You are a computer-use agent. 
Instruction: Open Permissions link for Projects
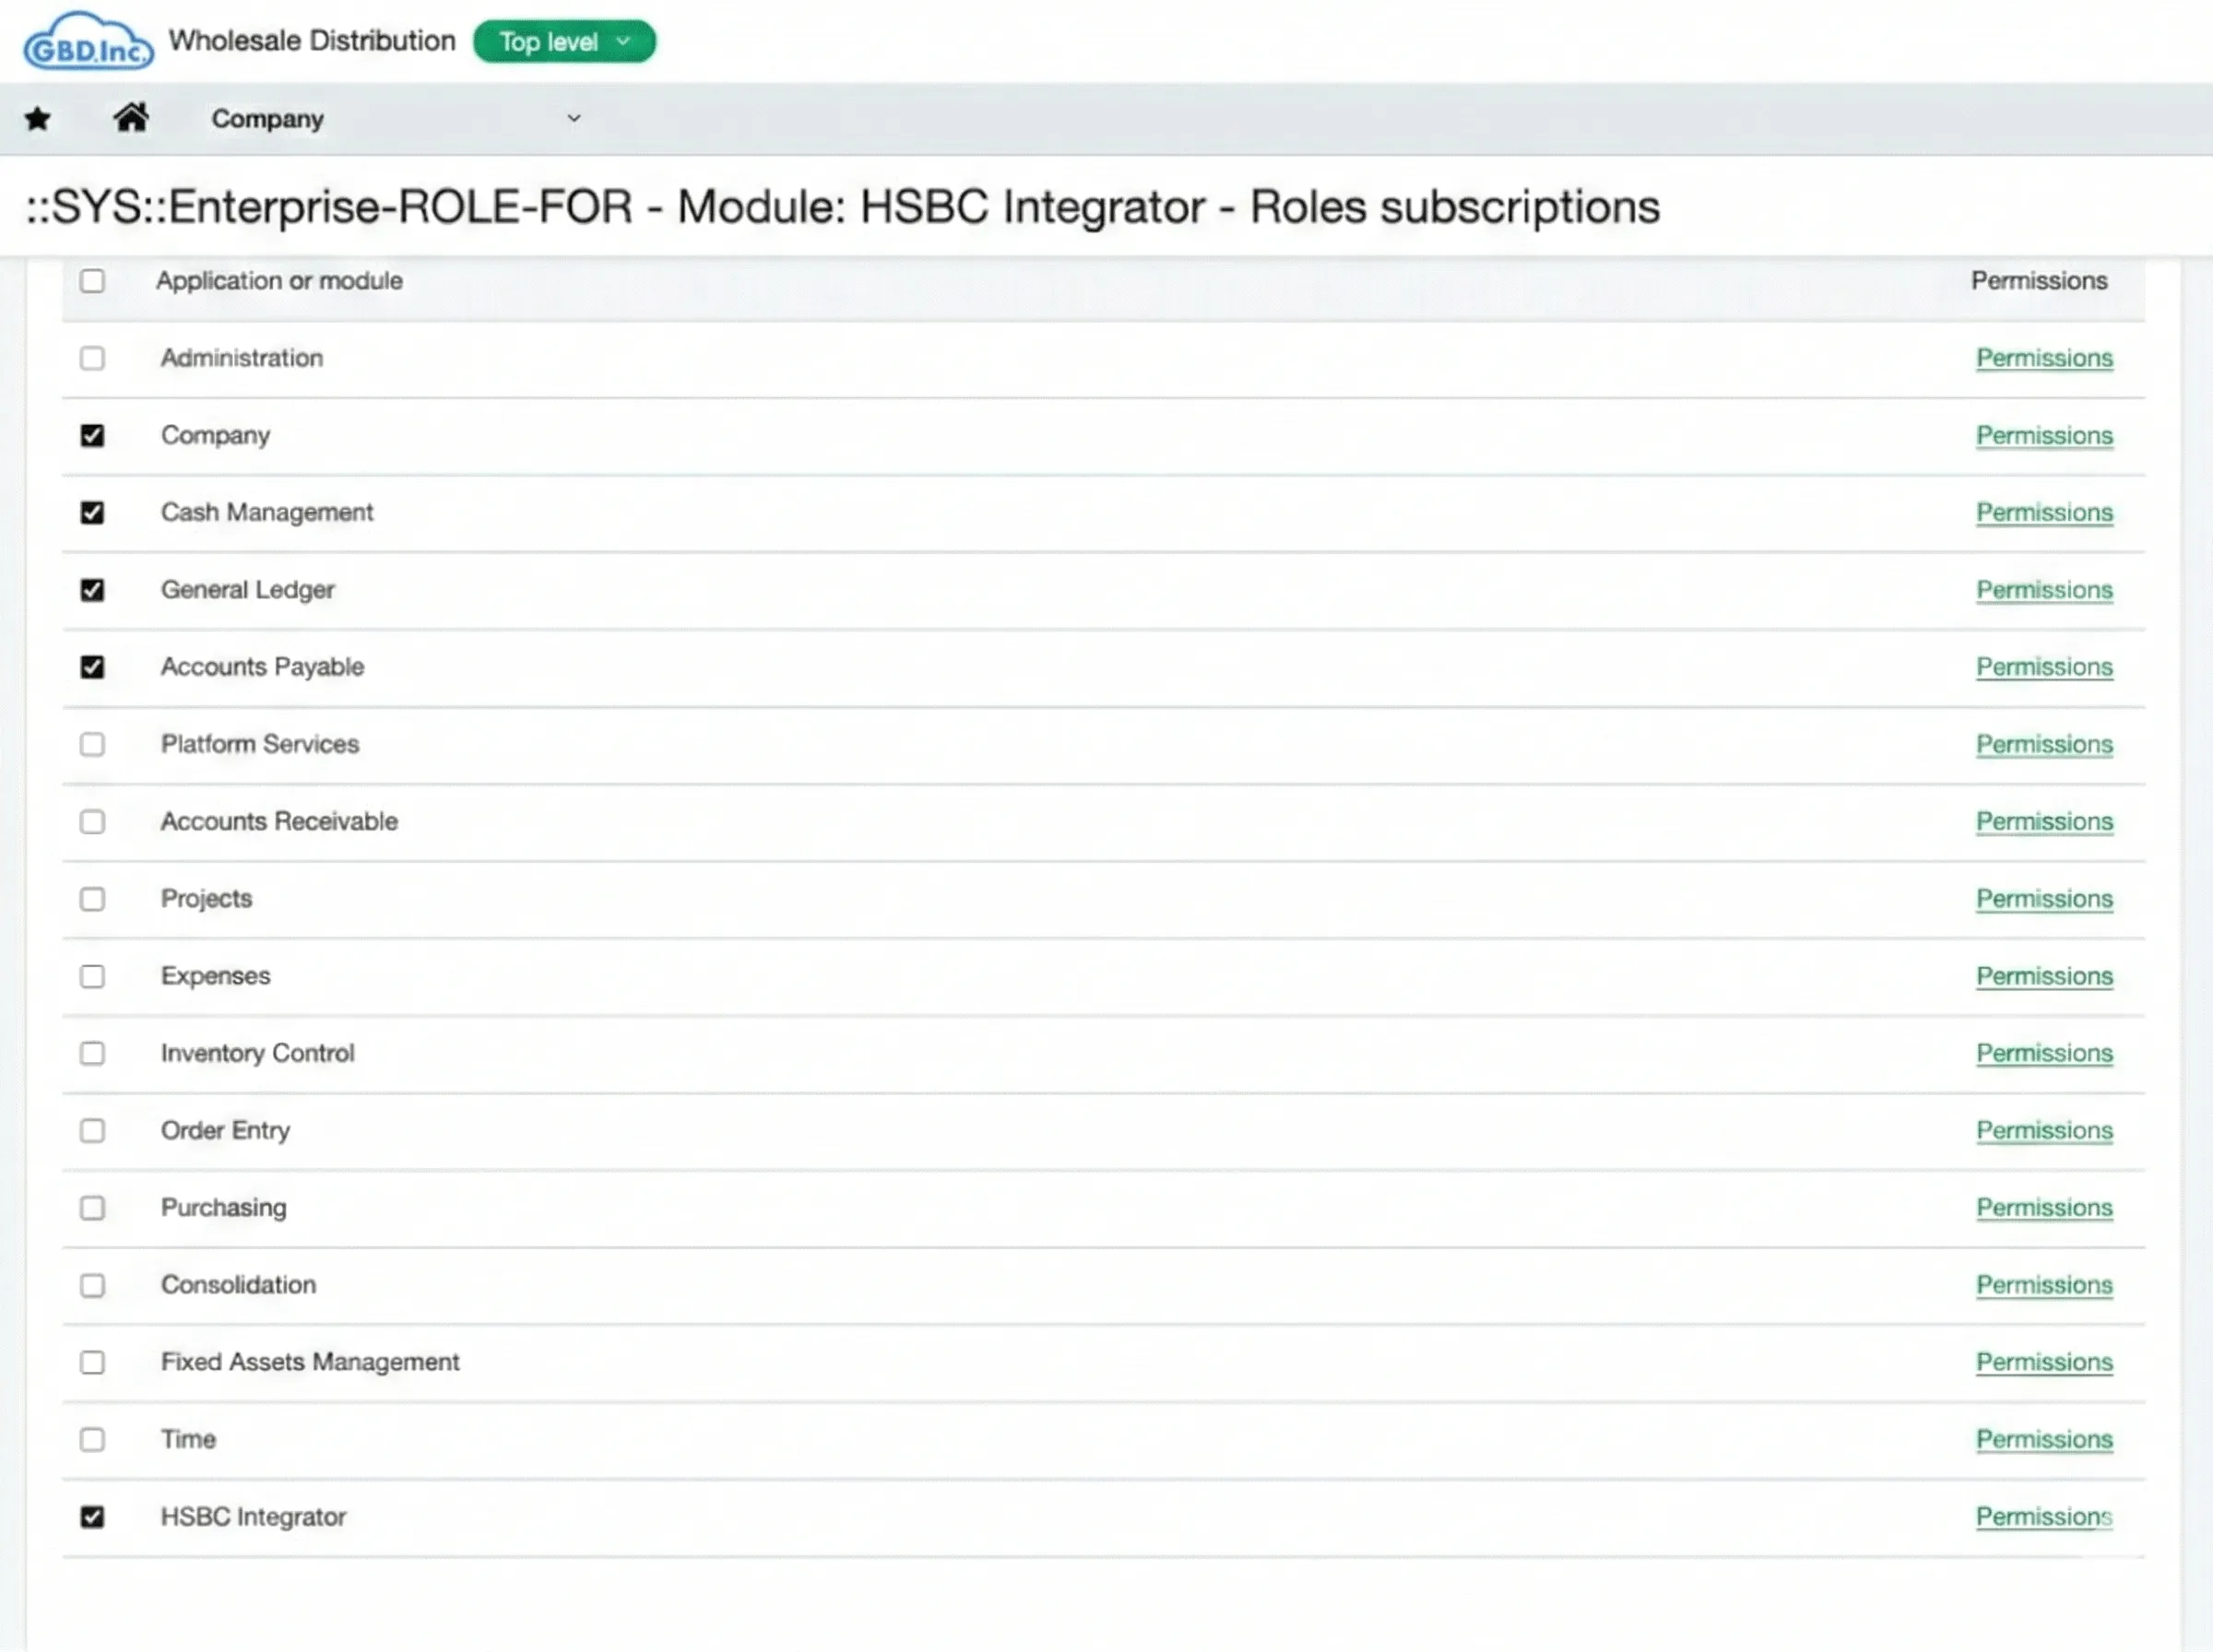[x=2044, y=899]
